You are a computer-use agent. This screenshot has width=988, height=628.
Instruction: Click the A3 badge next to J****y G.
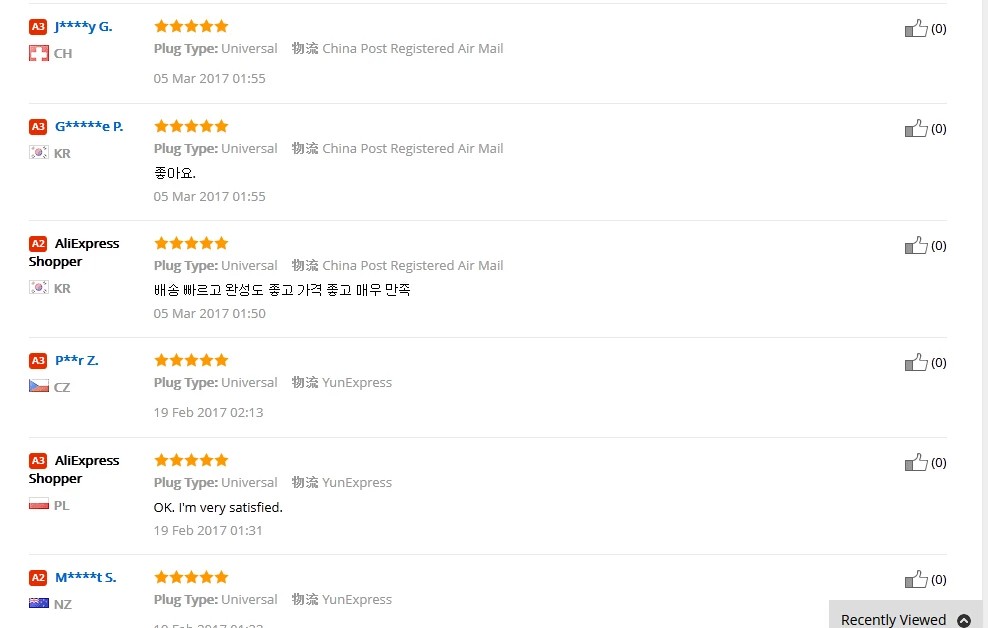(x=38, y=27)
